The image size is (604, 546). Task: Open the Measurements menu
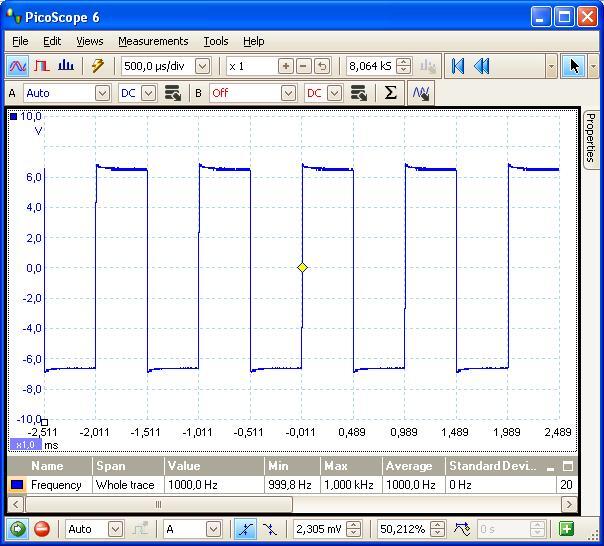click(153, 41)
